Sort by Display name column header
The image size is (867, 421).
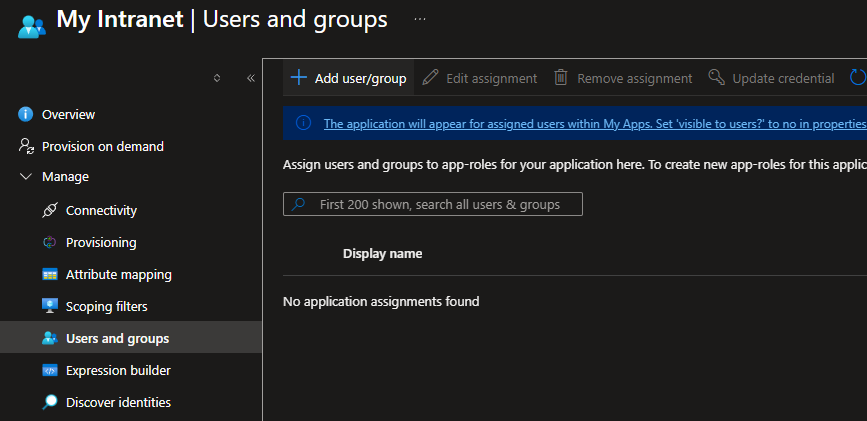[383, 254]
